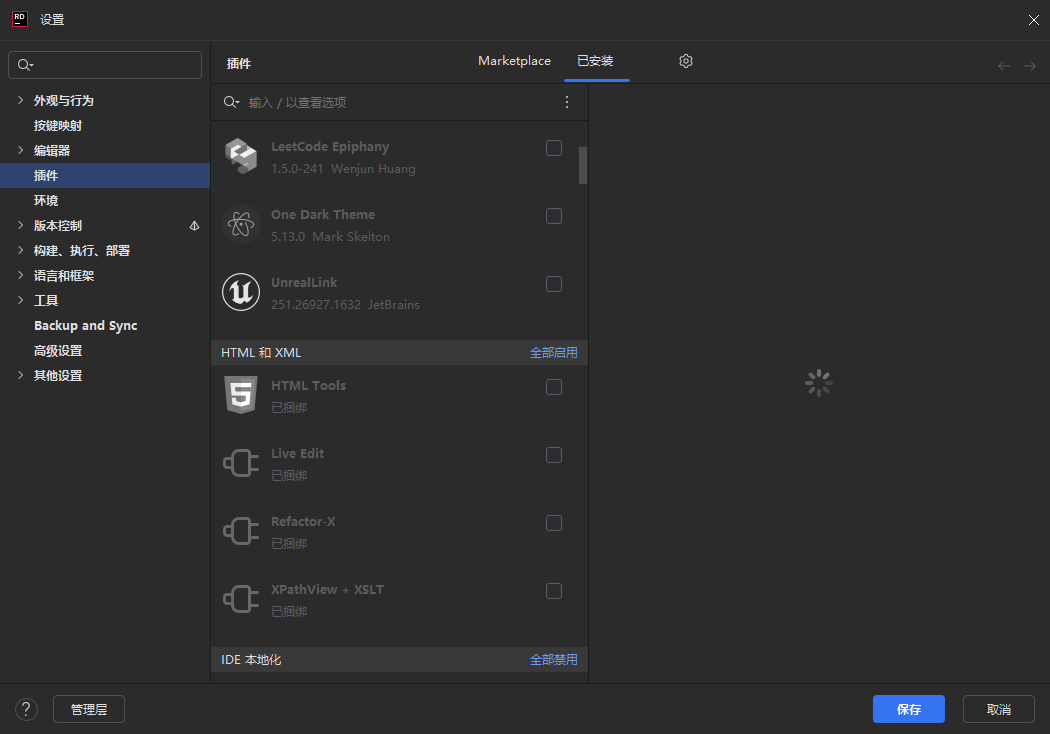This screenshot has height=734, width=1050.
Task: Enable the LeetCode Epiphany plugin checkbox
Action: tap(554, 148)
